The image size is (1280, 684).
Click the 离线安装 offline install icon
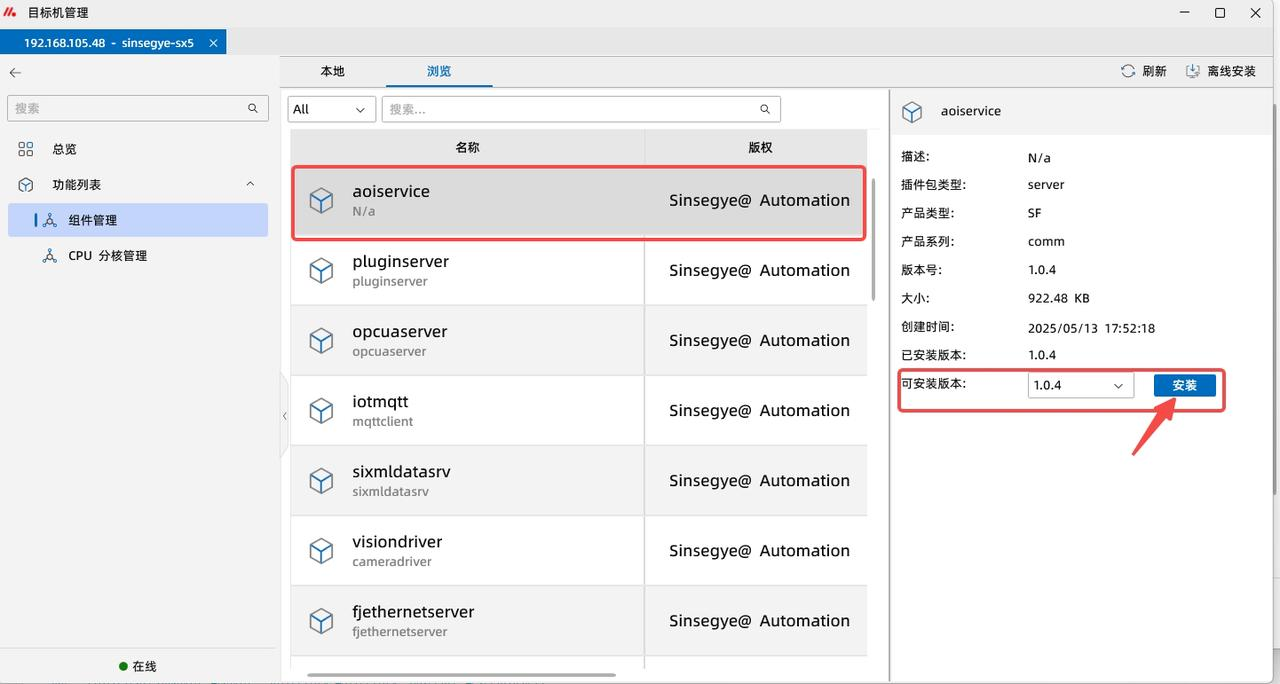tap(1193, 71)
